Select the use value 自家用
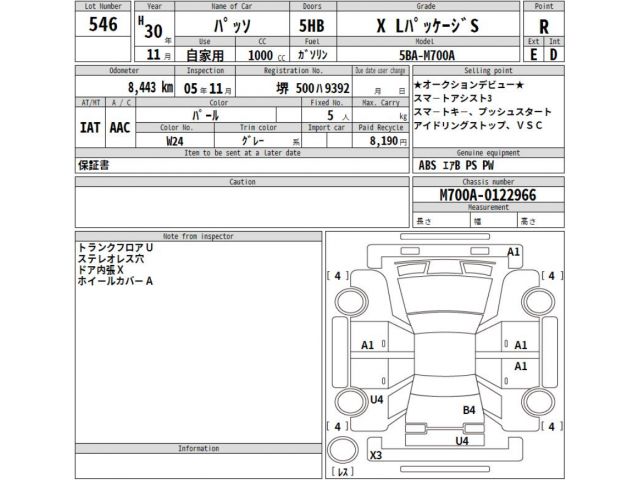The image size is (640, 480). (x=205, y=55)
